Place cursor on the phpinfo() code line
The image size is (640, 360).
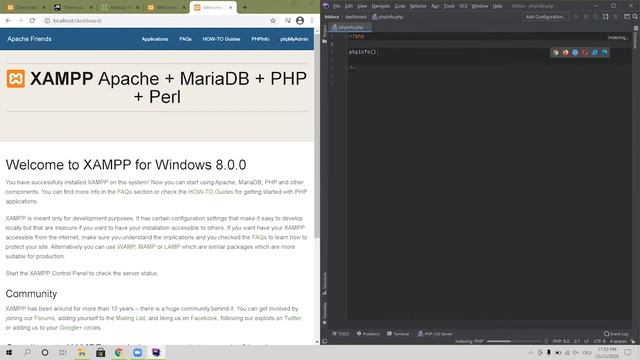pyautogui.click(x=363, y=52)
